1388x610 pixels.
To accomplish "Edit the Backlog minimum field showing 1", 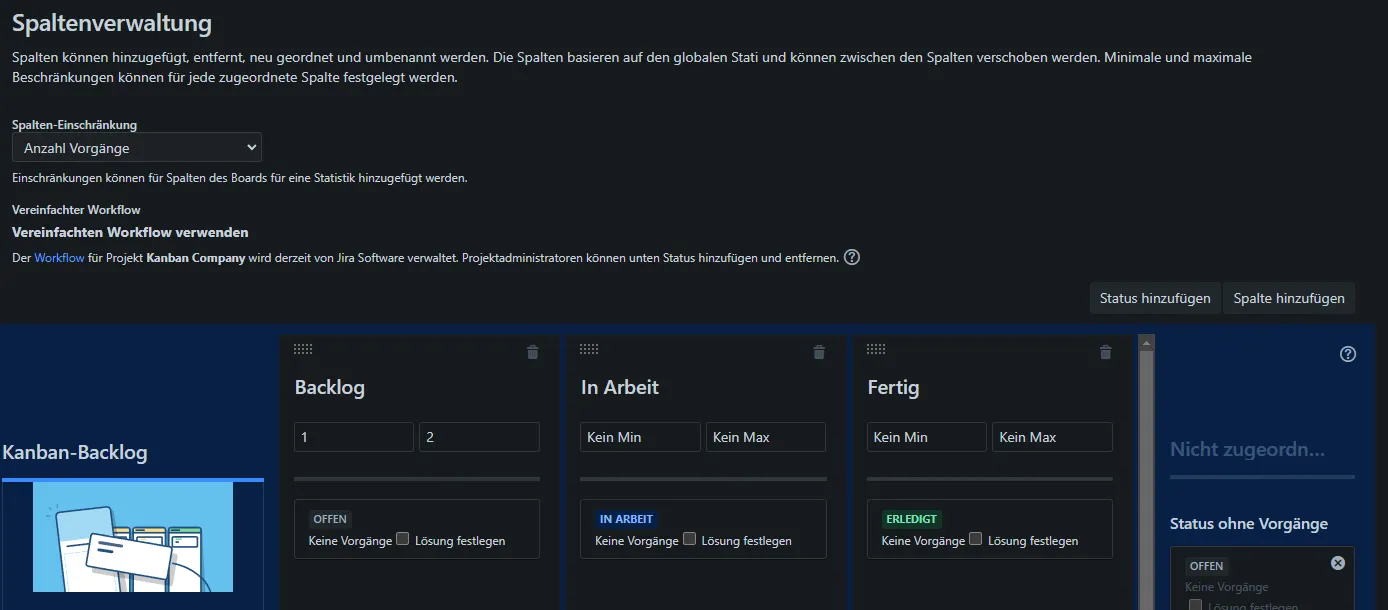I will tap(354, 437).
